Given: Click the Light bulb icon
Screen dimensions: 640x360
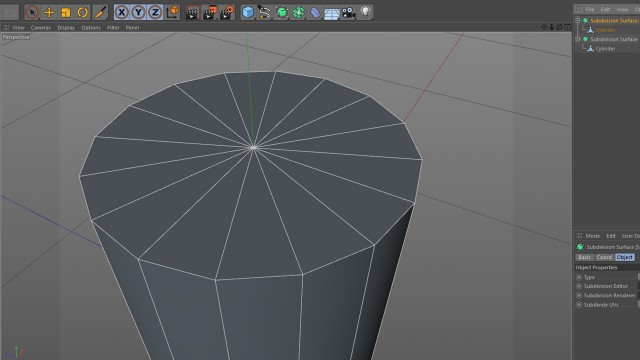Looking at the screenshot, I should [x=365, y=12].
